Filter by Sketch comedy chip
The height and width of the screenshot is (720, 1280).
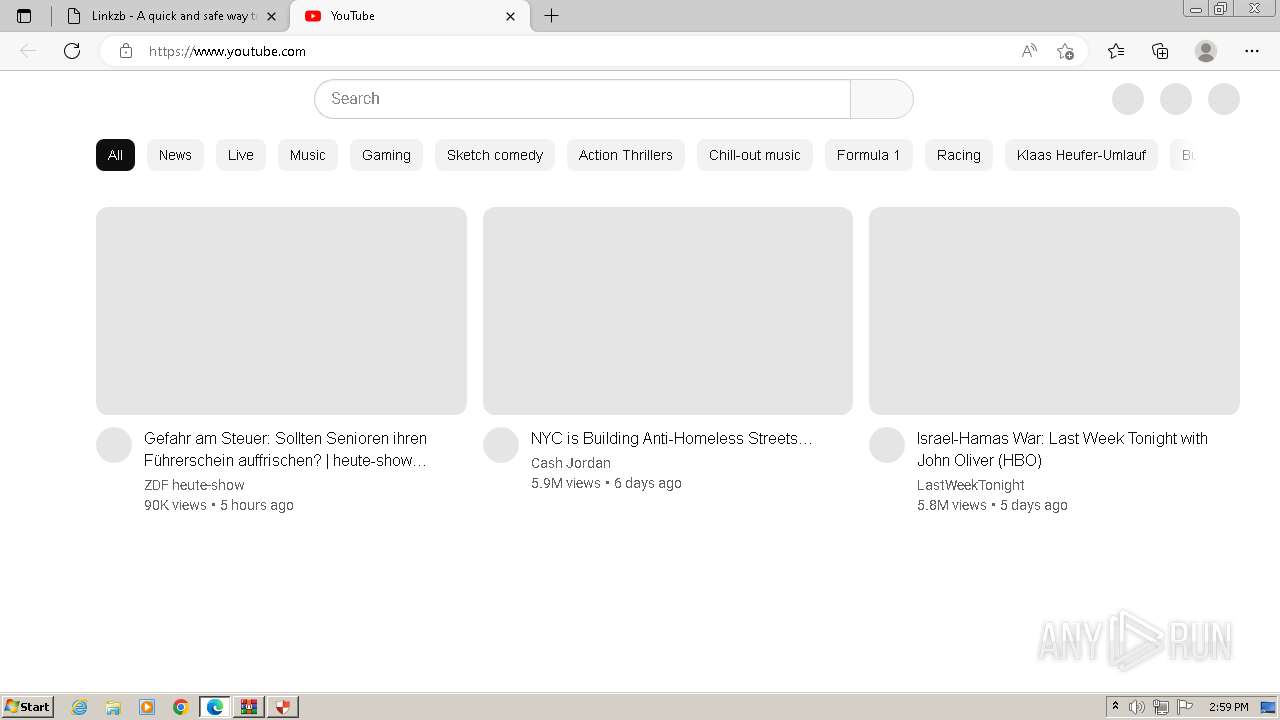(495, 155)
